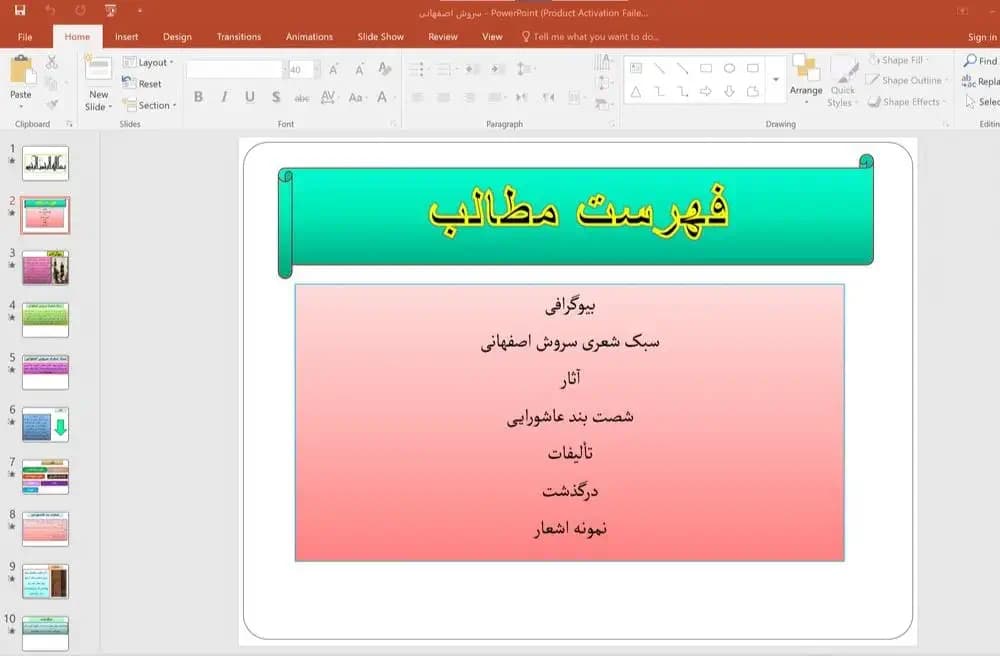Click the Undo arrow icon
The width and height of the screenshot is (1000, 656).
click(x=50, y=10)
